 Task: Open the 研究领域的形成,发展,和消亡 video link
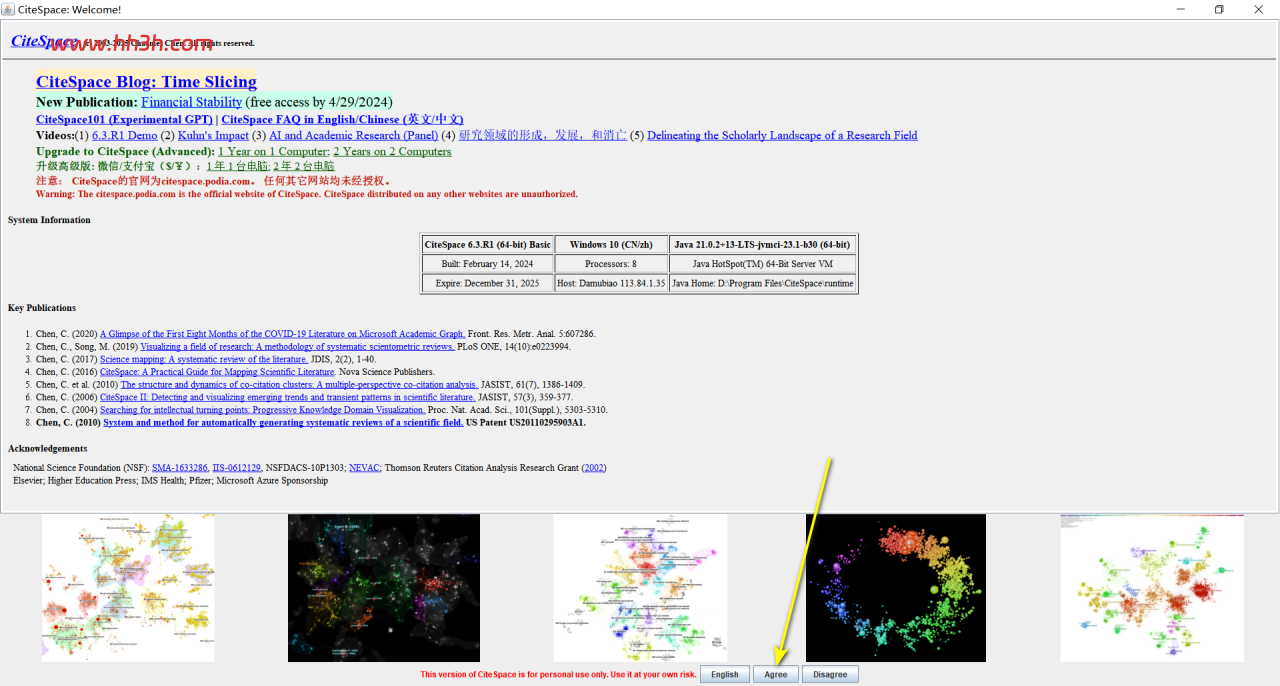click(x=542, y=135)
